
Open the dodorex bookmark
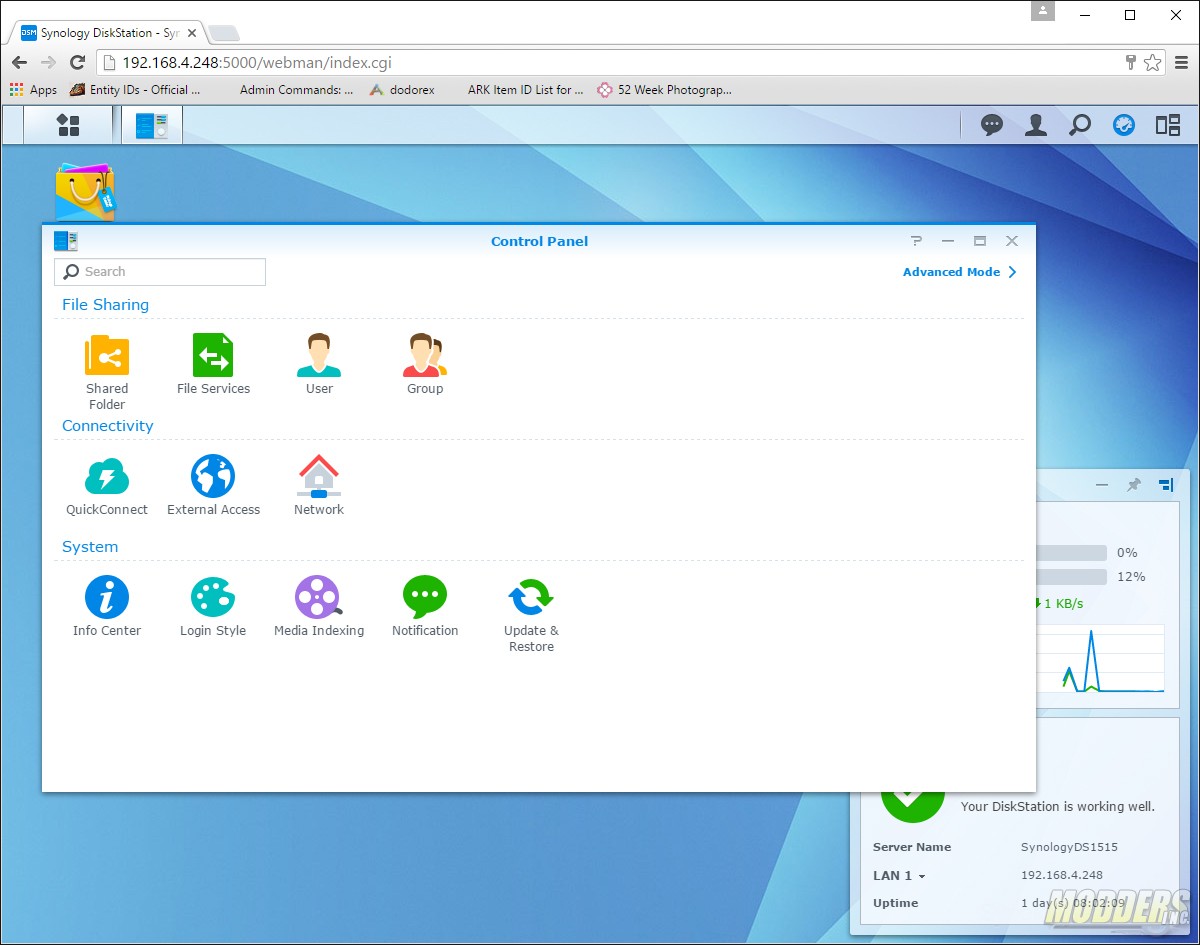click(x=400, y=90)
